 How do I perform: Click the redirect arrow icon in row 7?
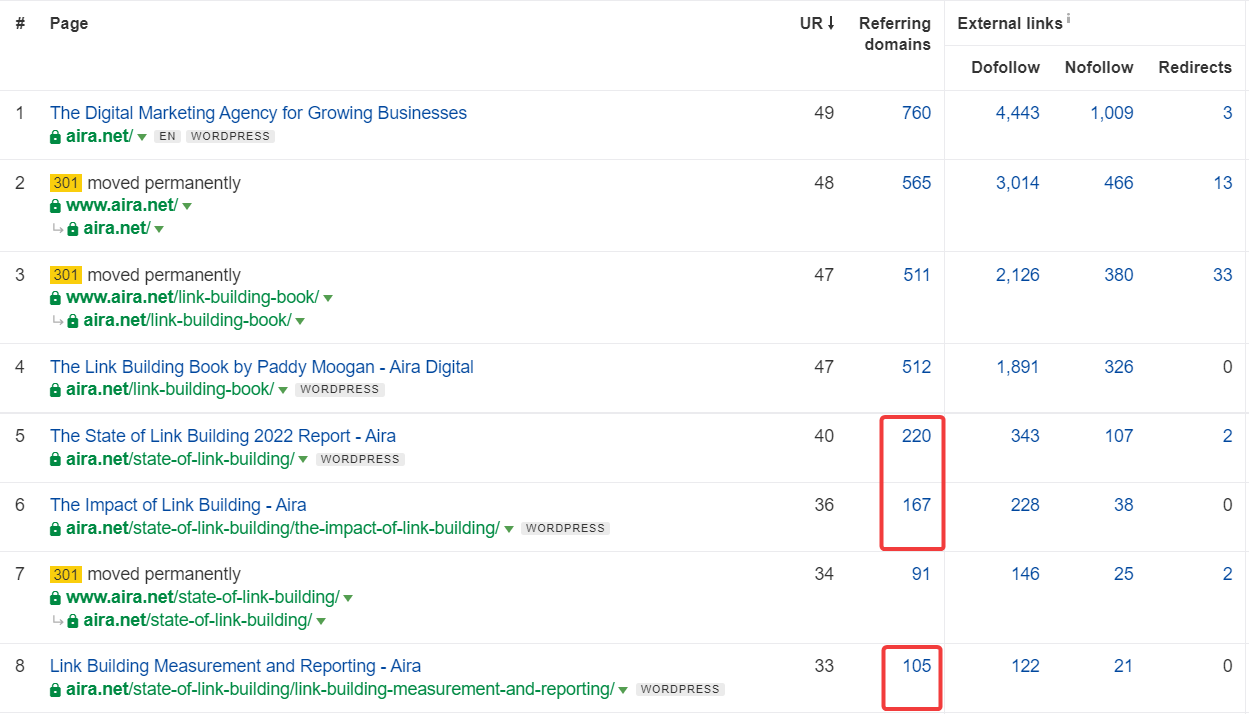coord(57,621)
